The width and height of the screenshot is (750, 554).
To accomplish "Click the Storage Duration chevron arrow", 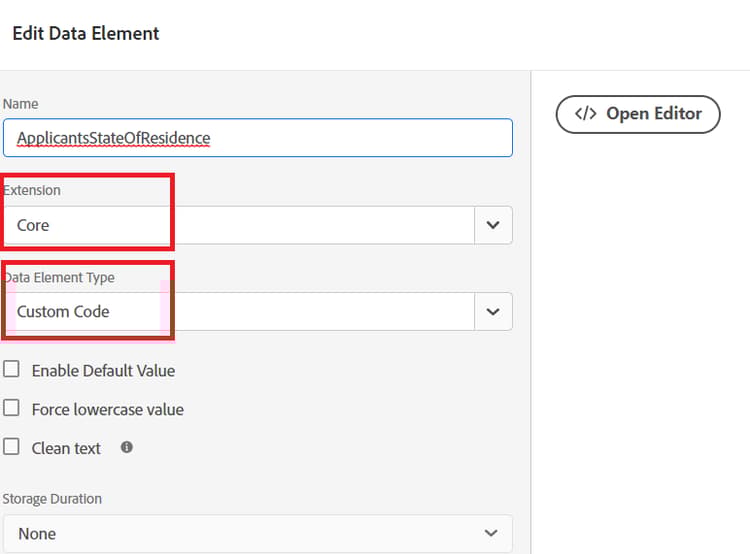I will [490, 533].
